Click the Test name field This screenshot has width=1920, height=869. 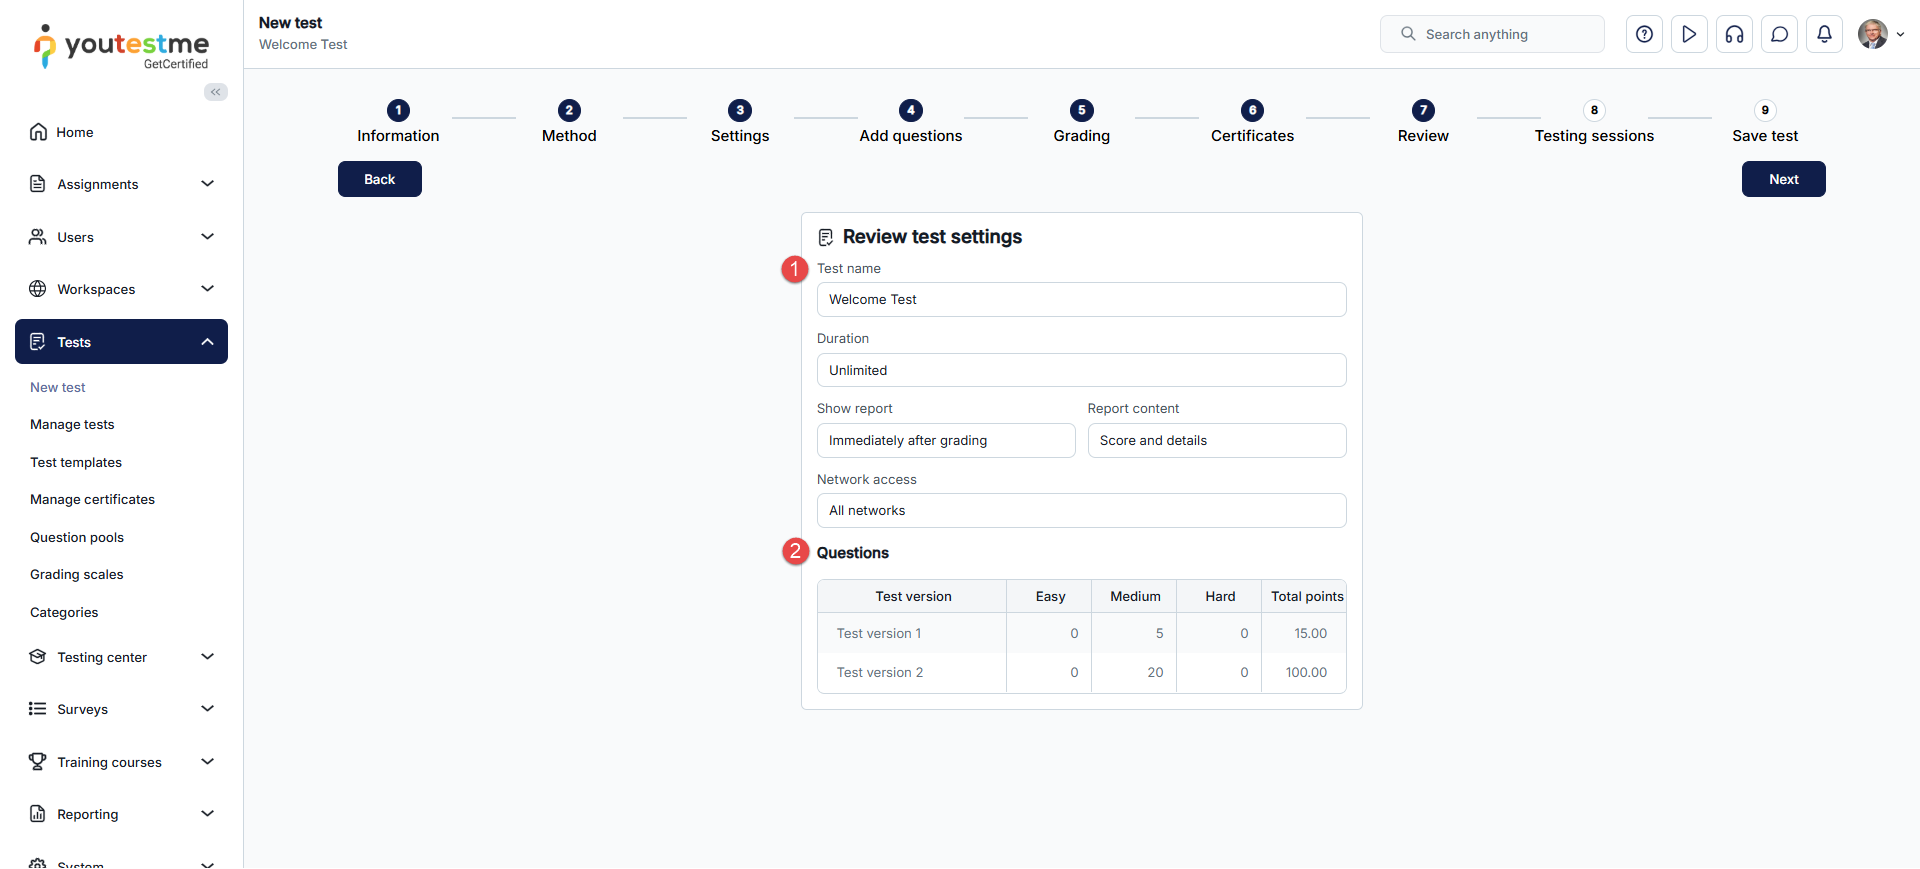[x=1081, y=300]
